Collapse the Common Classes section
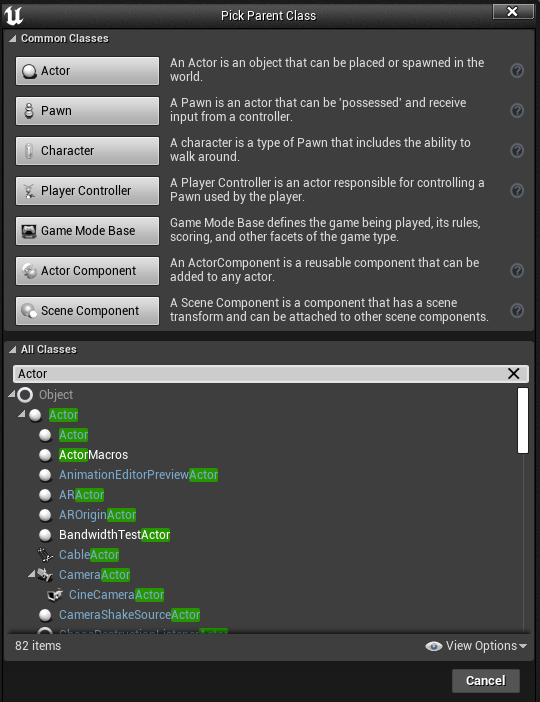Screen dimensions: 540x702 (x=12, y=39)
